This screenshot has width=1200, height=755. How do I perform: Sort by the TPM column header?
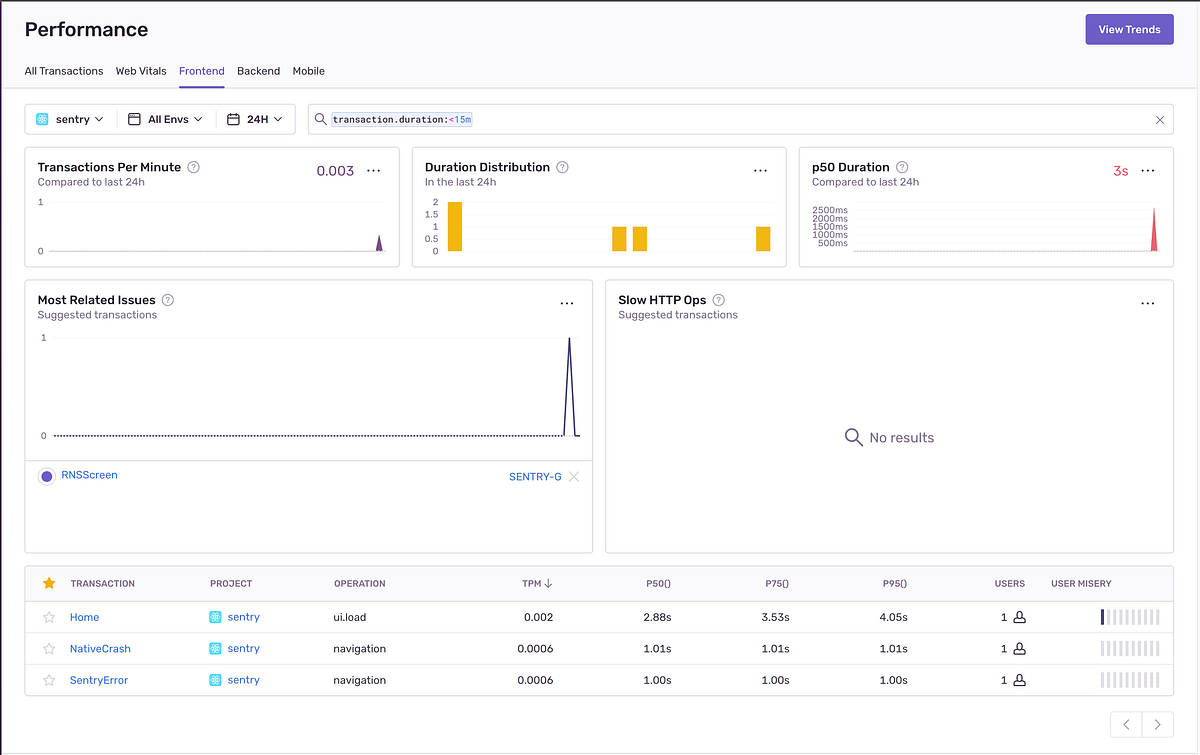point(537,583)
